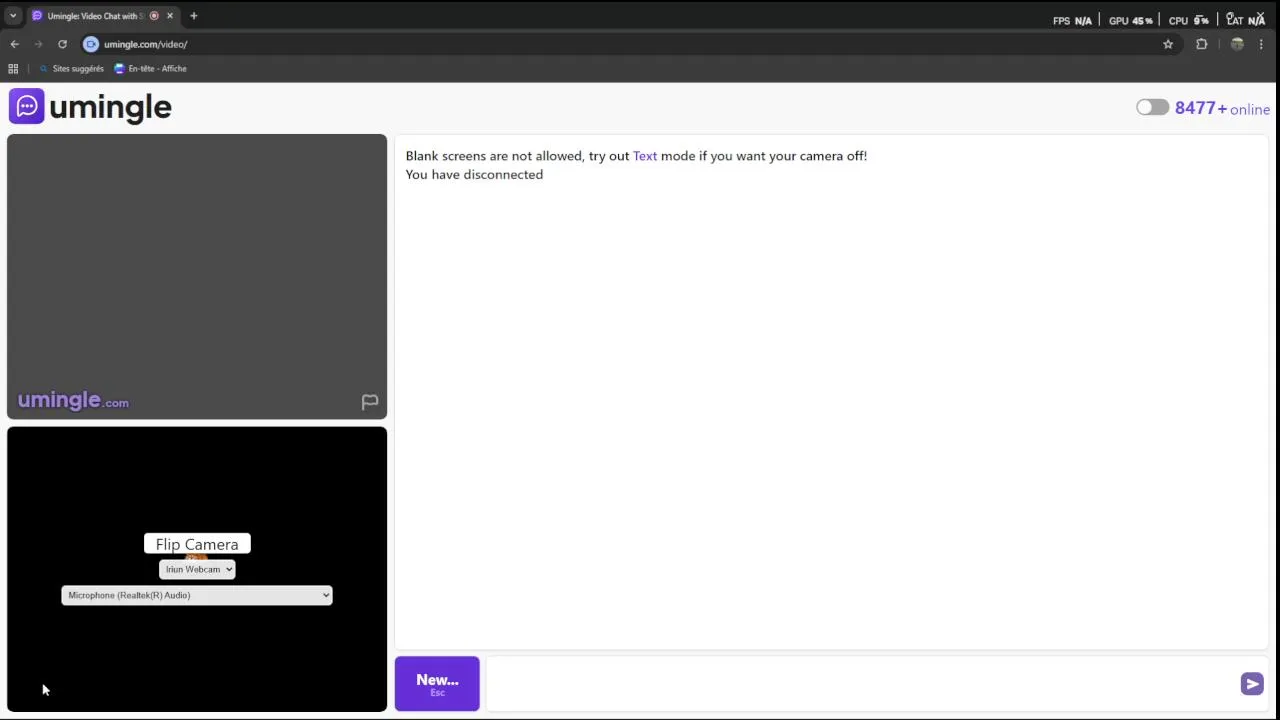This screenshot has width=1280, height=720.
Task: Open the apps grid in bookmarks bar
Action: coord(13,69)
